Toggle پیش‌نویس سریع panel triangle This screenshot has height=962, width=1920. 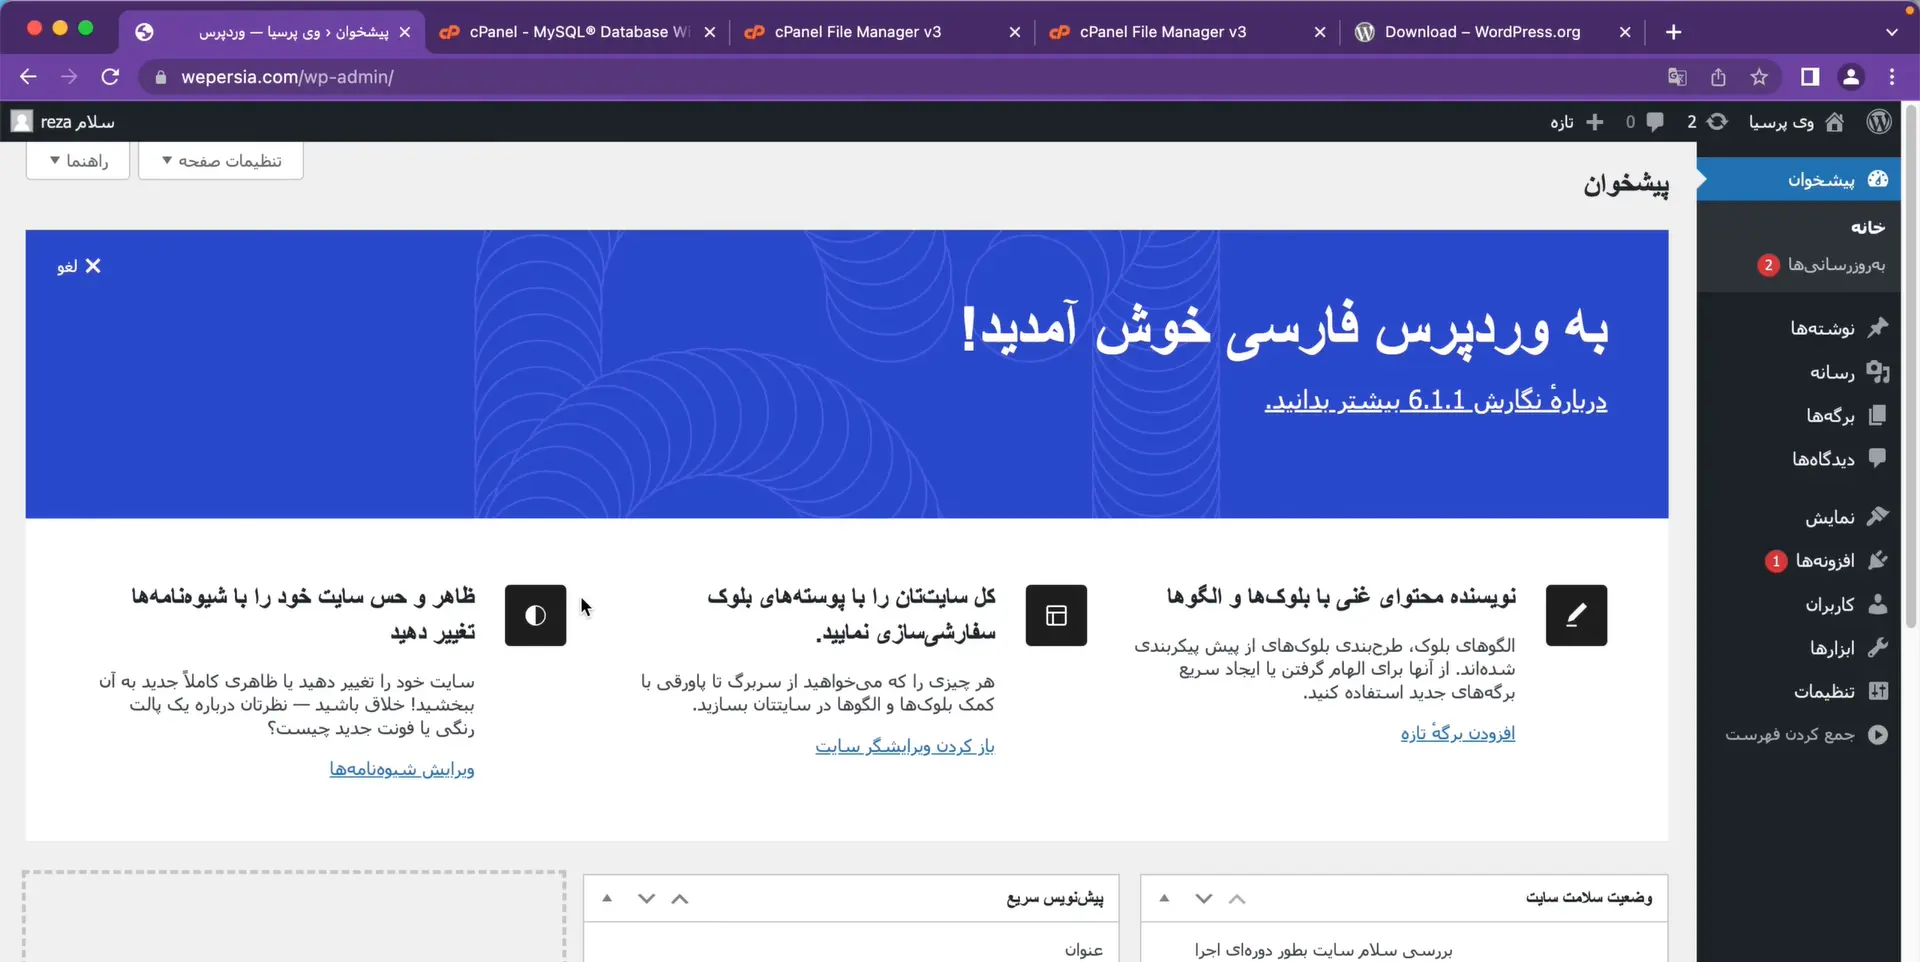tap(607, 898)
